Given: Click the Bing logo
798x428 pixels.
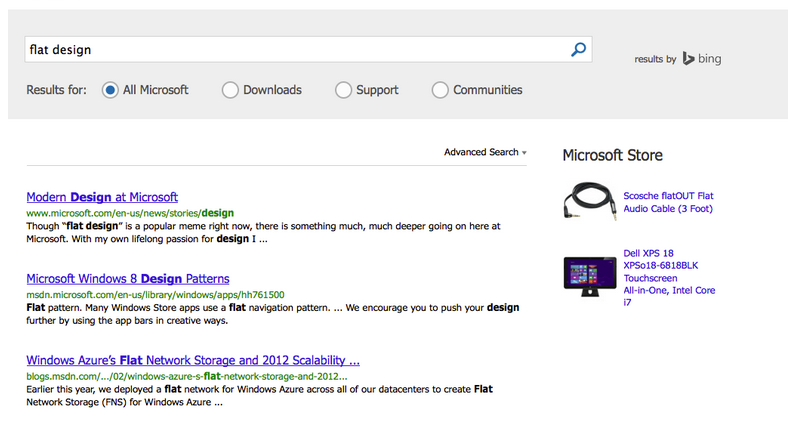Looking at the screenshot, I should point(702,59).
